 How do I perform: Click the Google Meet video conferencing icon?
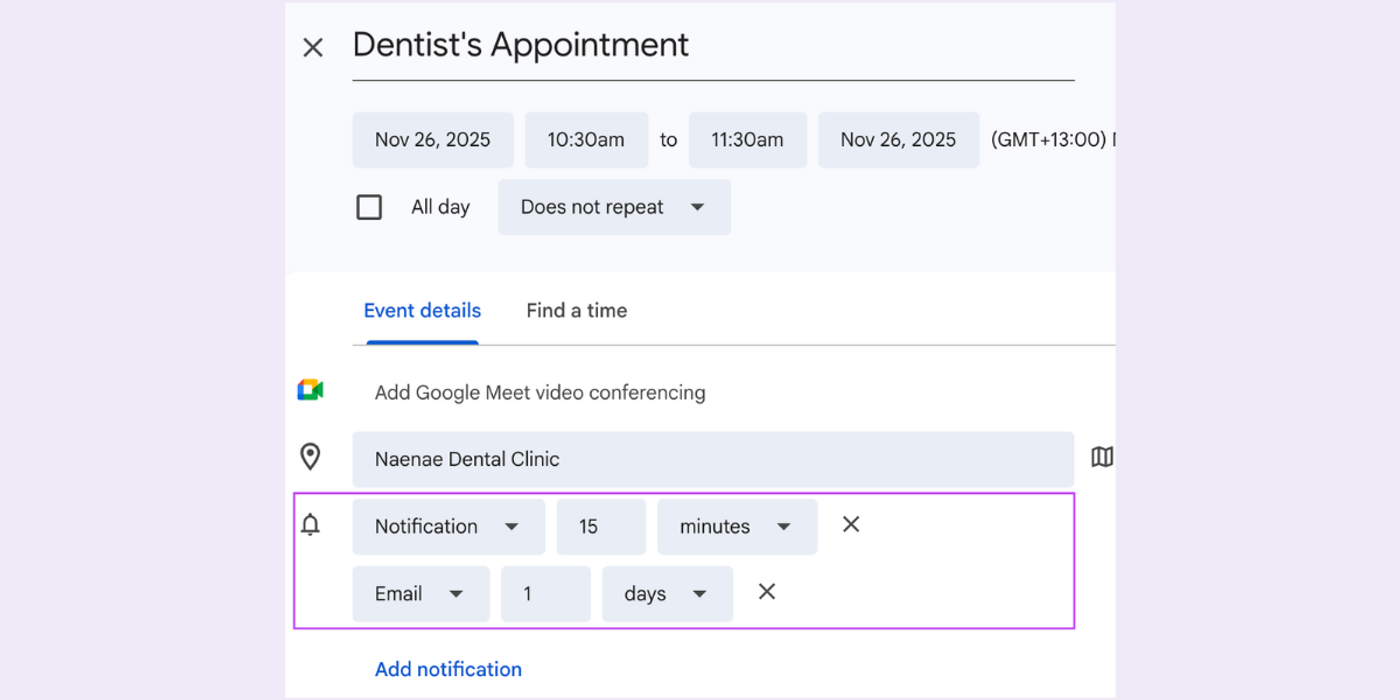(310, 389)
